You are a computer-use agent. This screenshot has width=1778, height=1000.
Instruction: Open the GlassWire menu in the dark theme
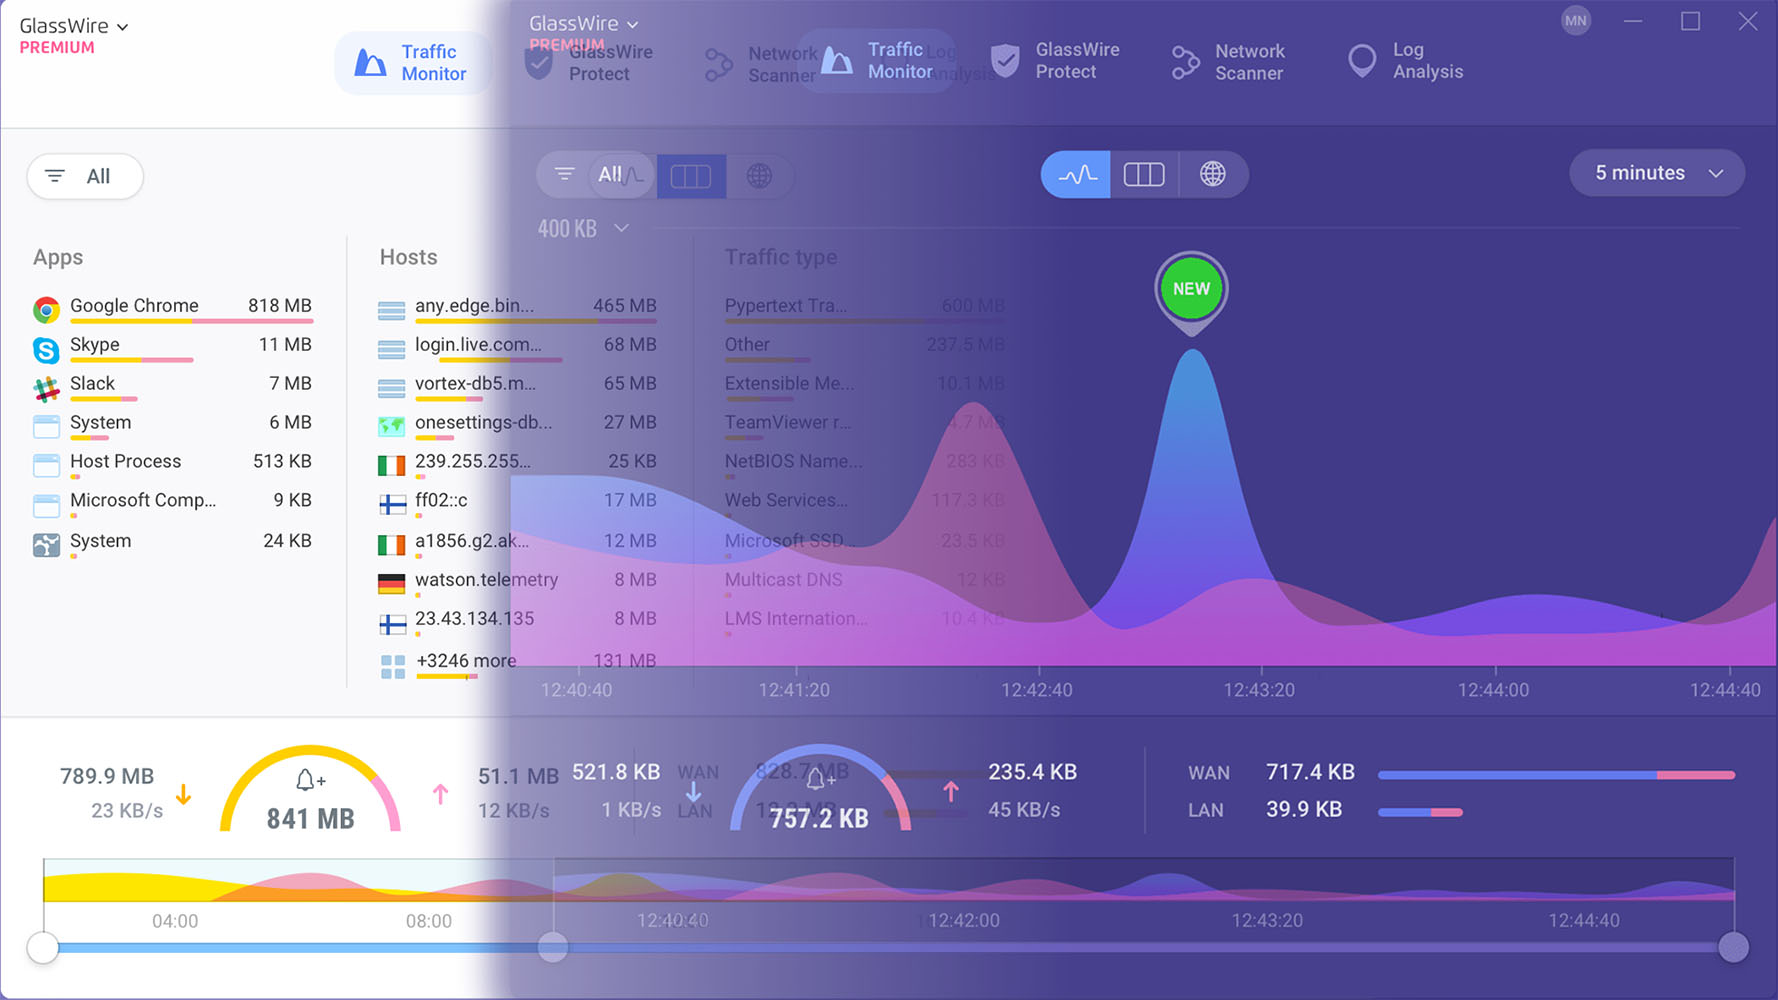(583, 23)
